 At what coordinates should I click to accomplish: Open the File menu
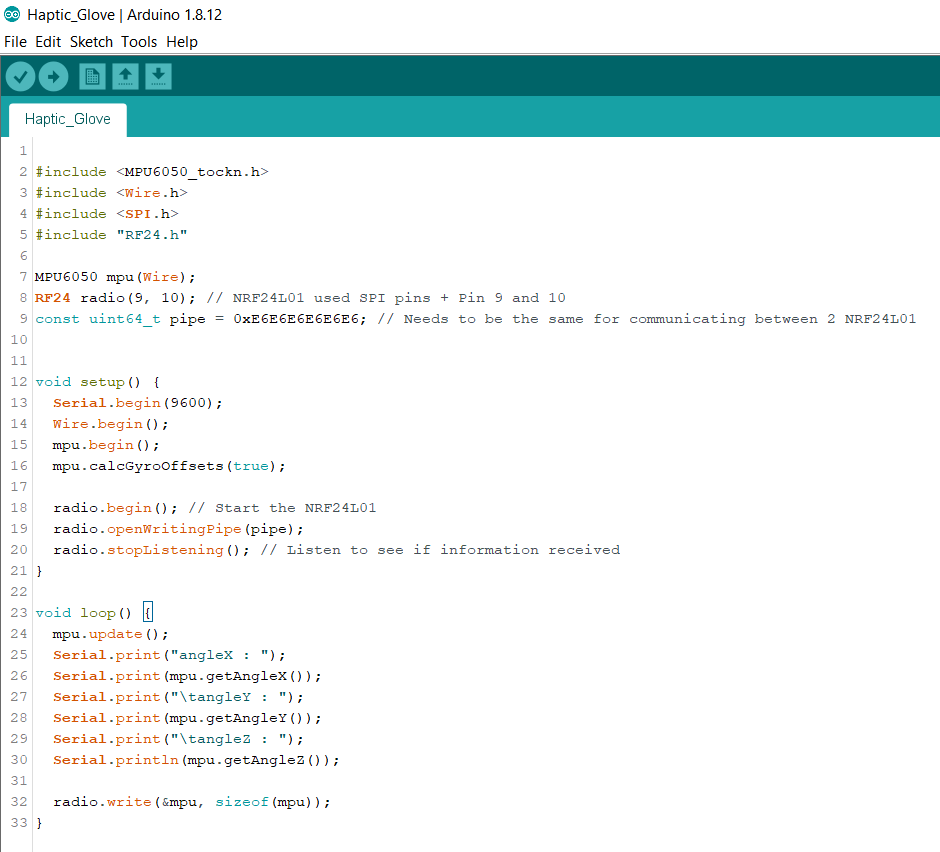coord(15,42)
